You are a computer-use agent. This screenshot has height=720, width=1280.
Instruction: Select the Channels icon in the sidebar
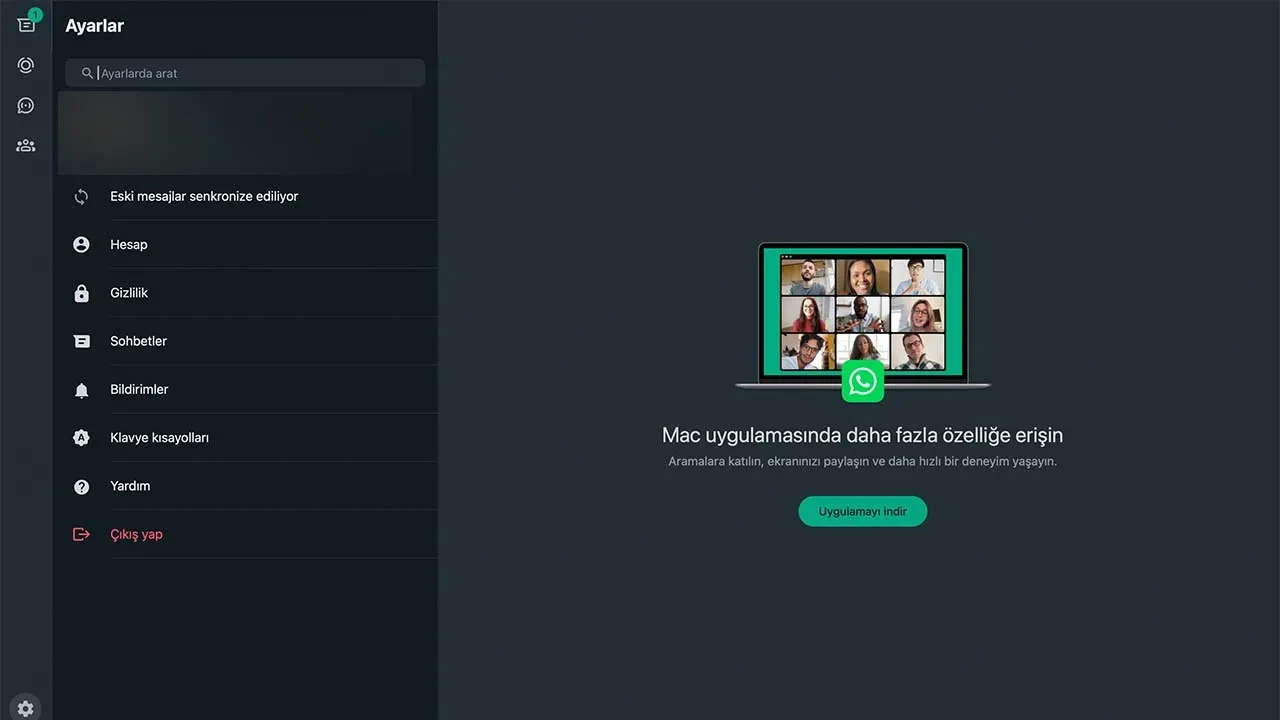pos(25,105)
